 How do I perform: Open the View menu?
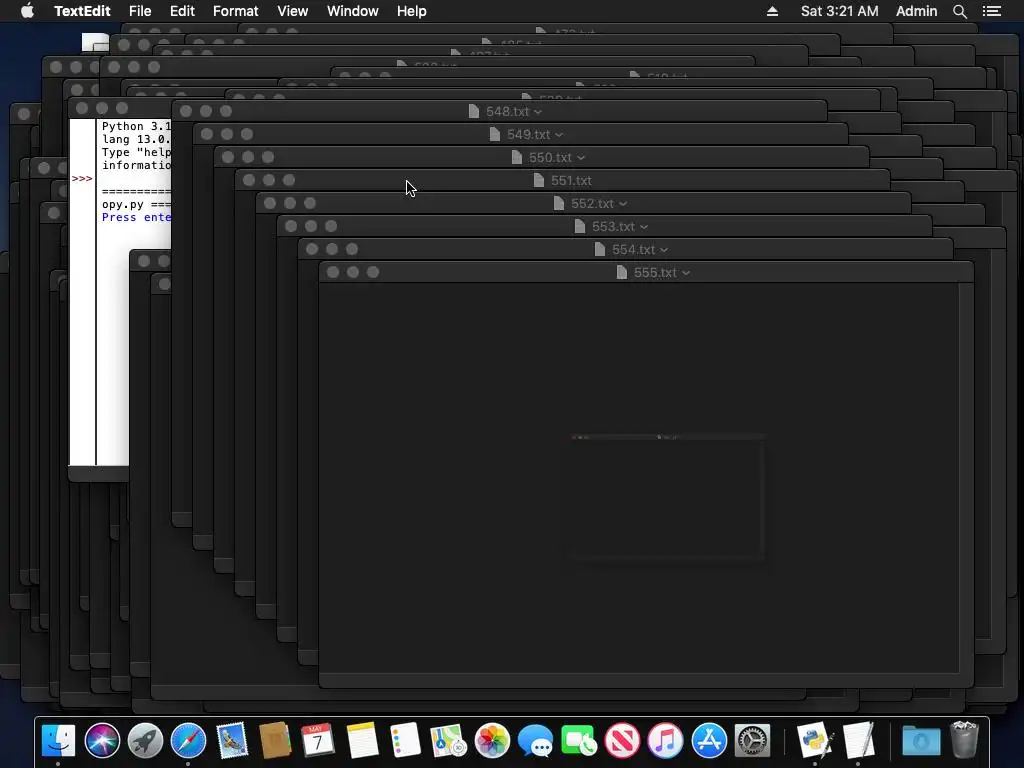[x=293, y=11]
